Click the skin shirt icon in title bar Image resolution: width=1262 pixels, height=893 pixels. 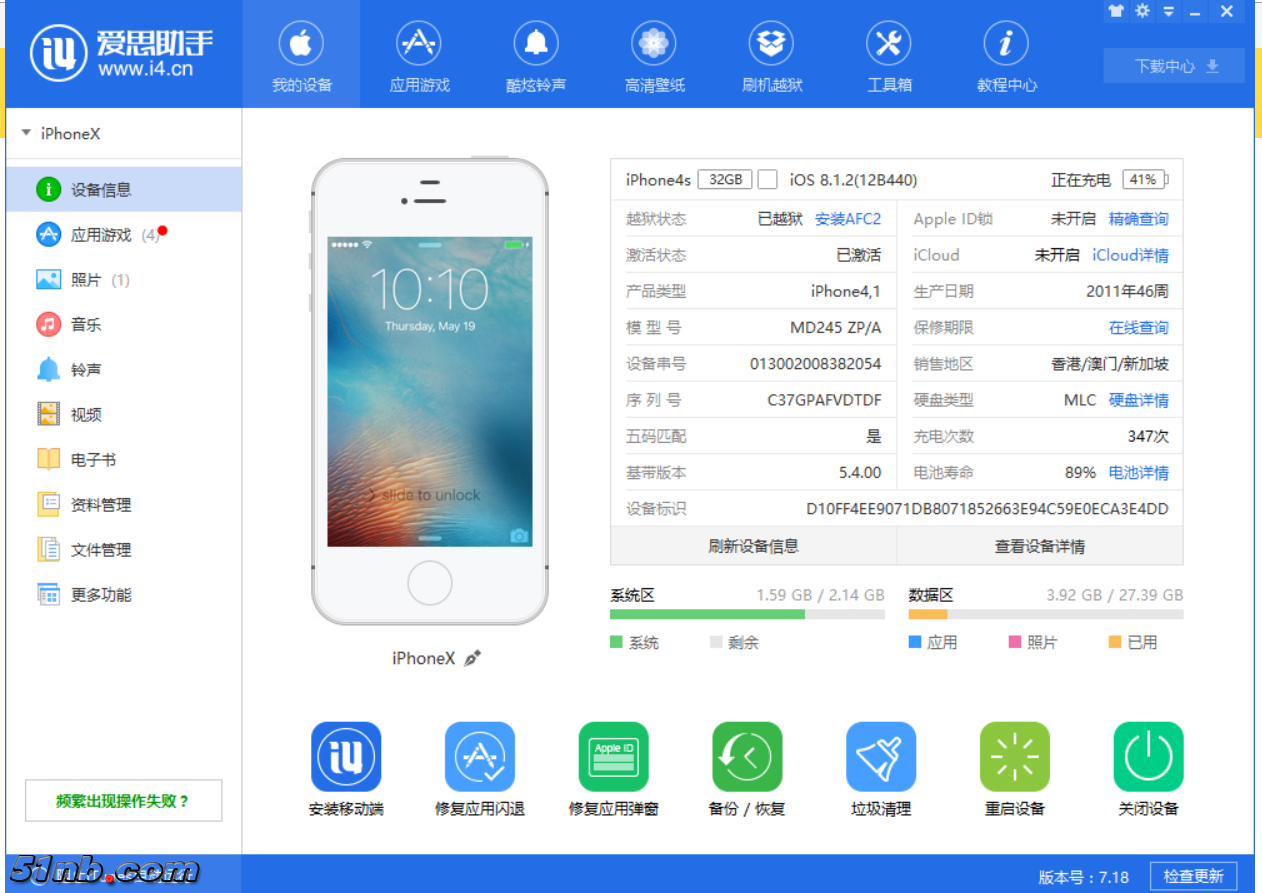pos(1116,11)
